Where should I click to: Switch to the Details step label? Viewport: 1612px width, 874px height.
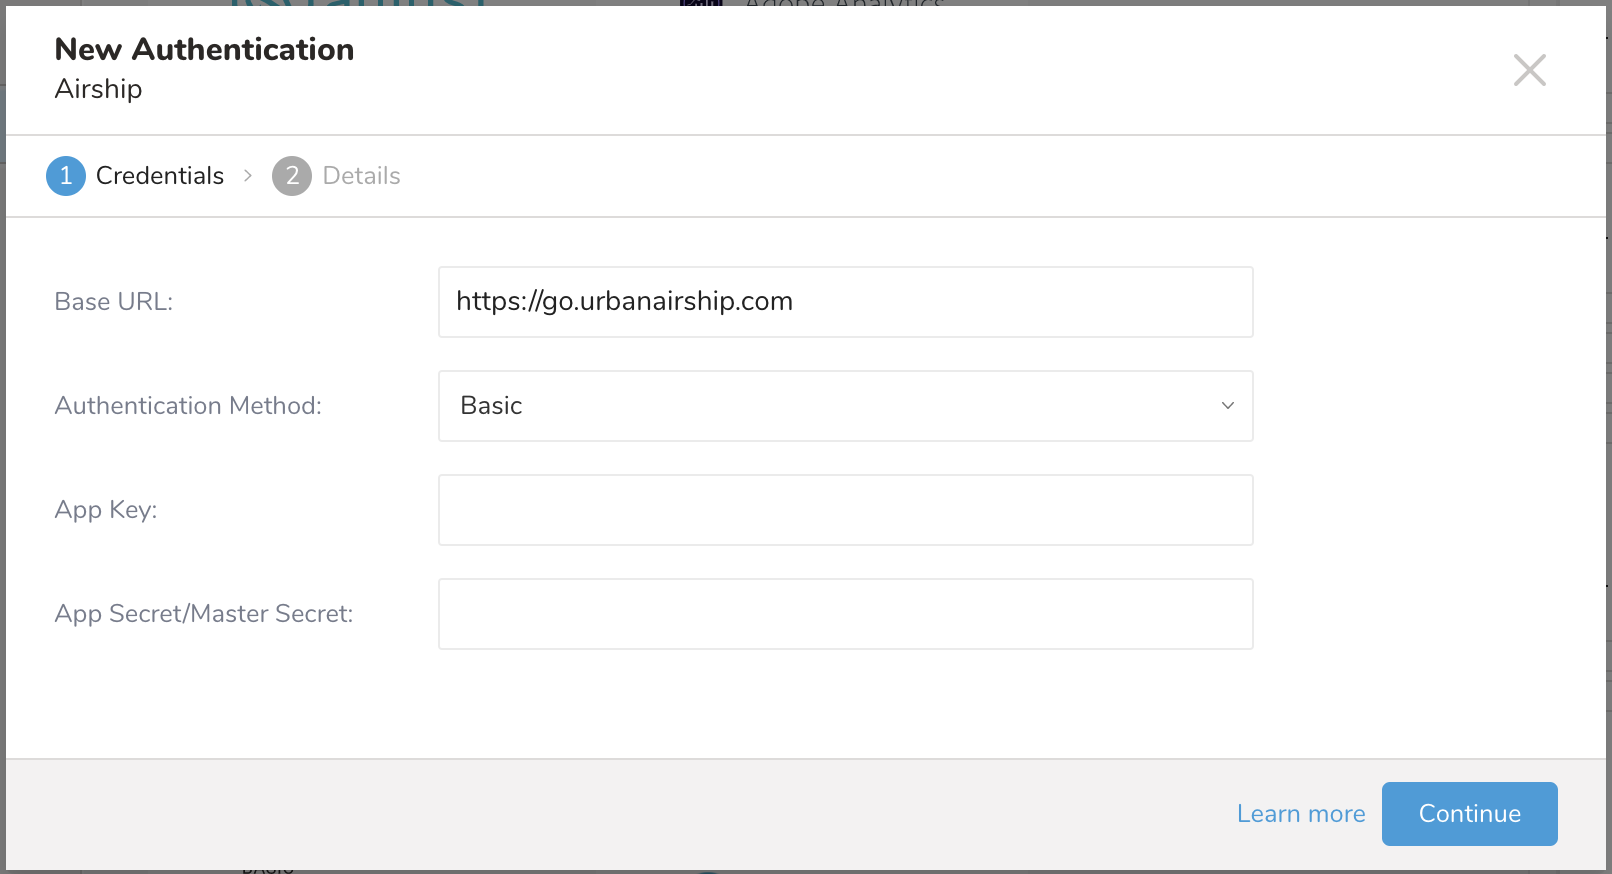coord(361,176)
